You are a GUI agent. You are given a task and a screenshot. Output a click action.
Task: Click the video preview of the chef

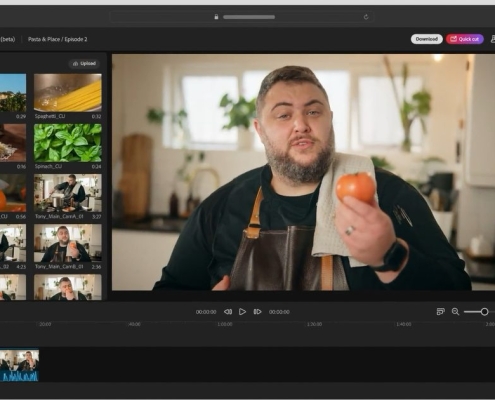tap(303, 172)
